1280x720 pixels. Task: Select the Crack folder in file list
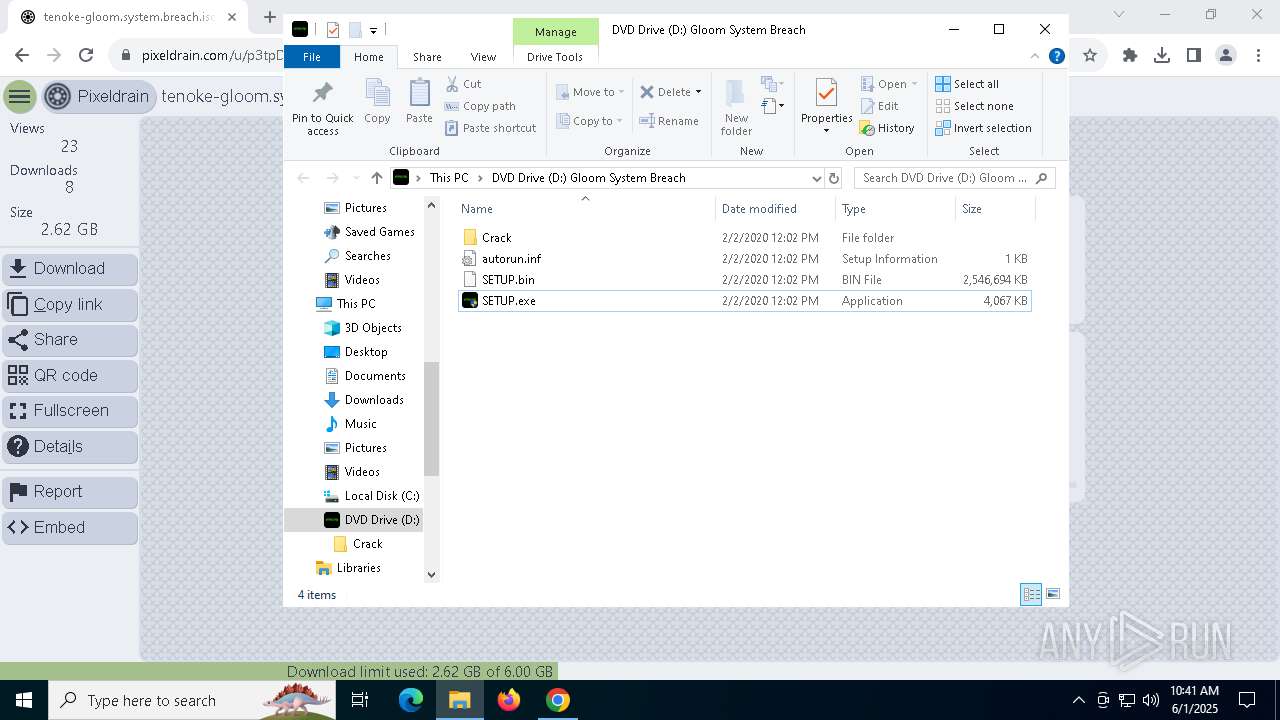click(x=496, y=238)
